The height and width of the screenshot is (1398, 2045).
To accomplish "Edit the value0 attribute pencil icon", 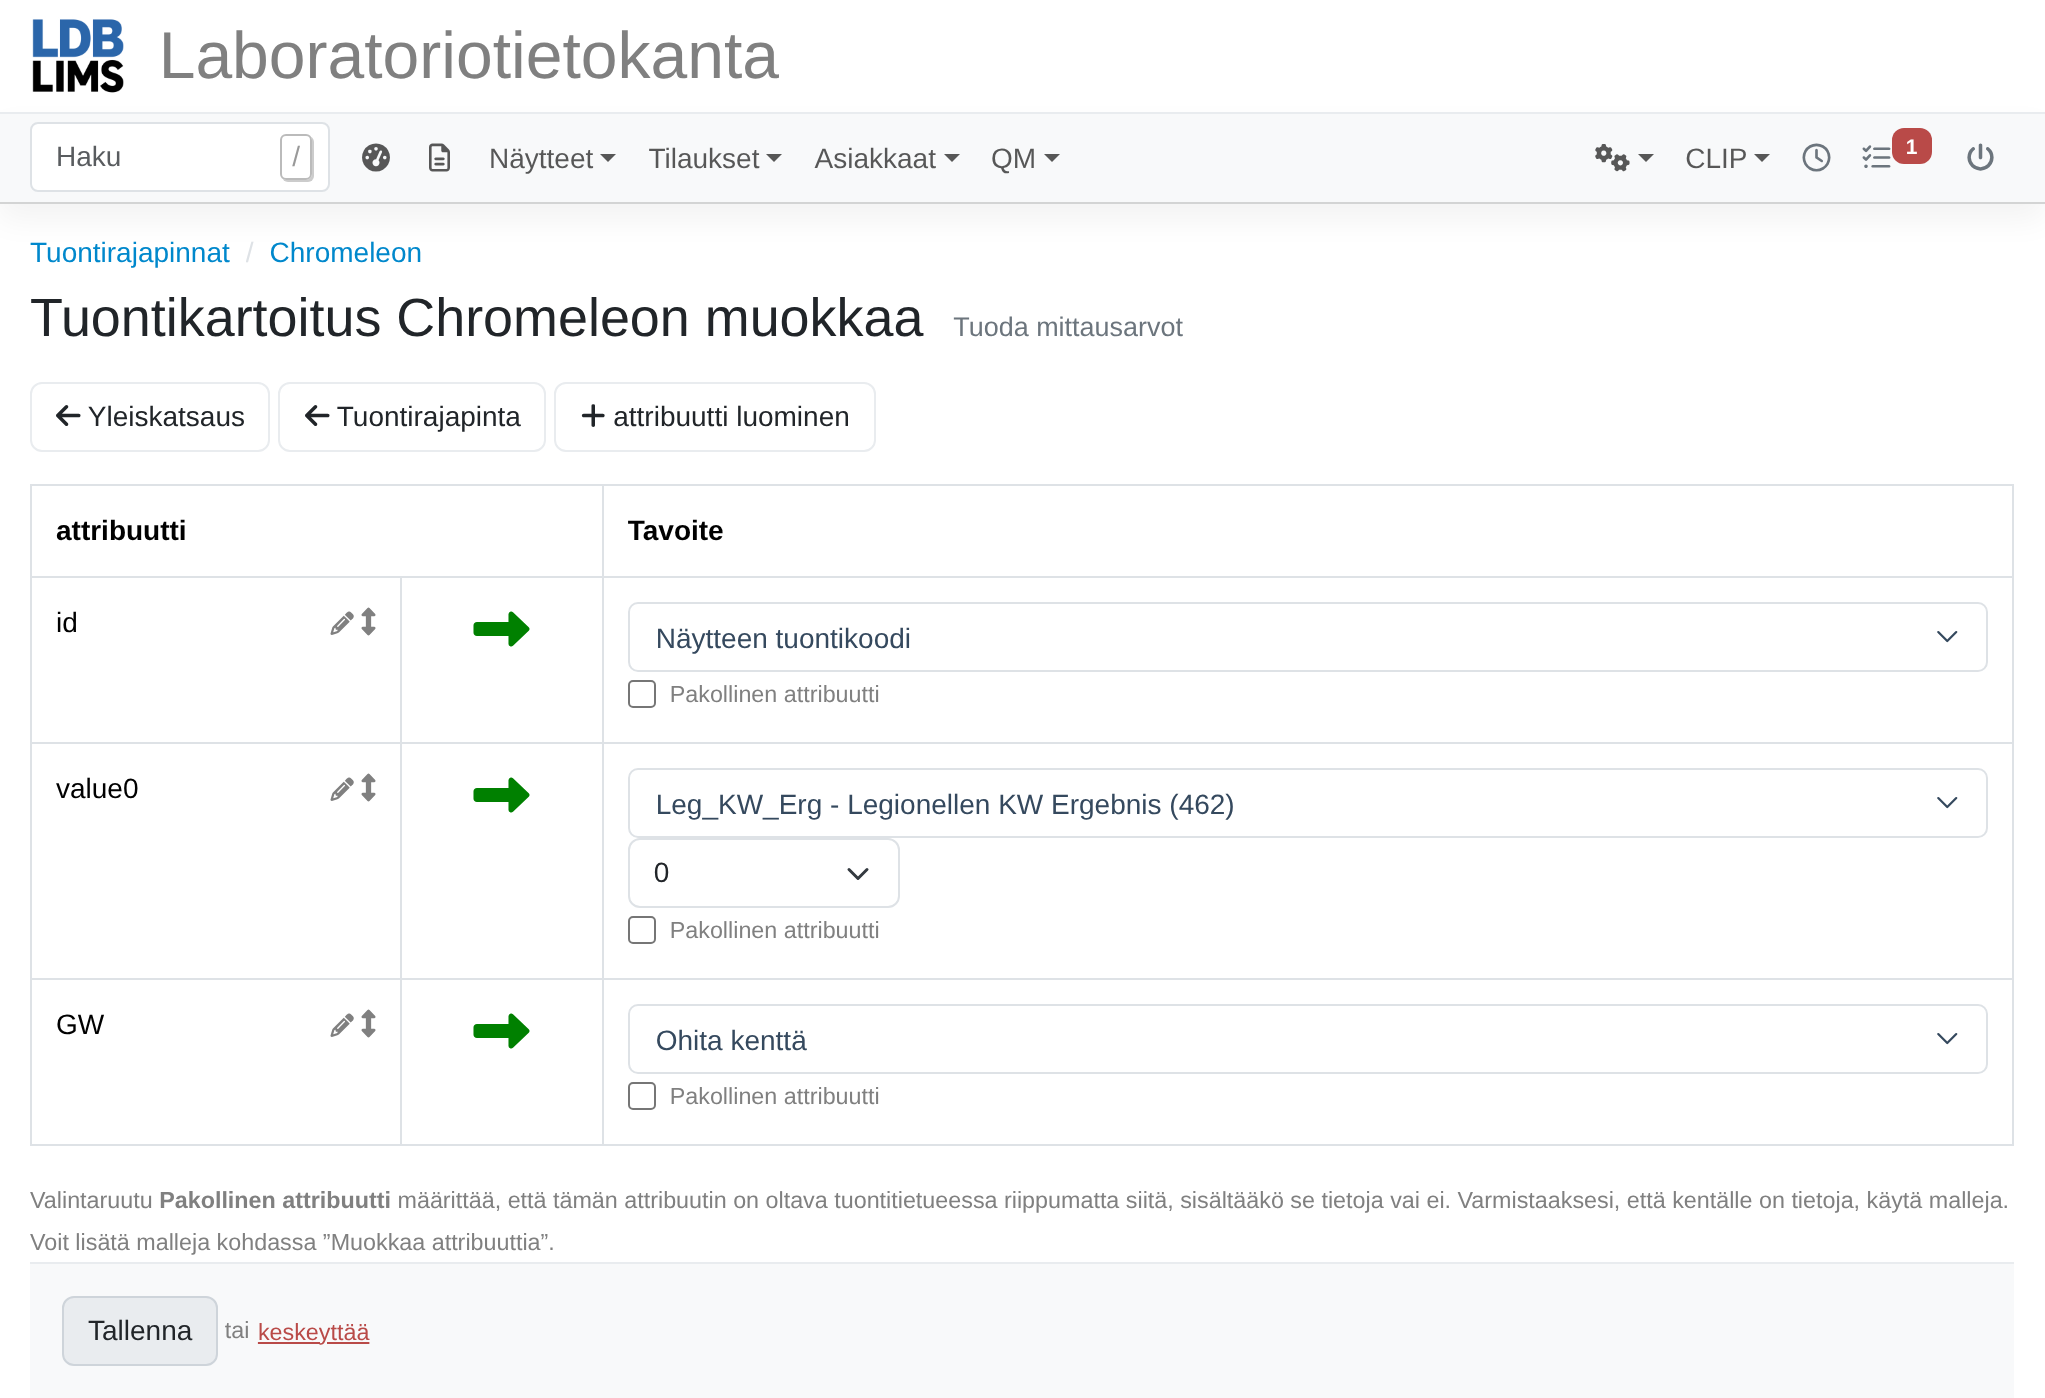I will point(342,789).
